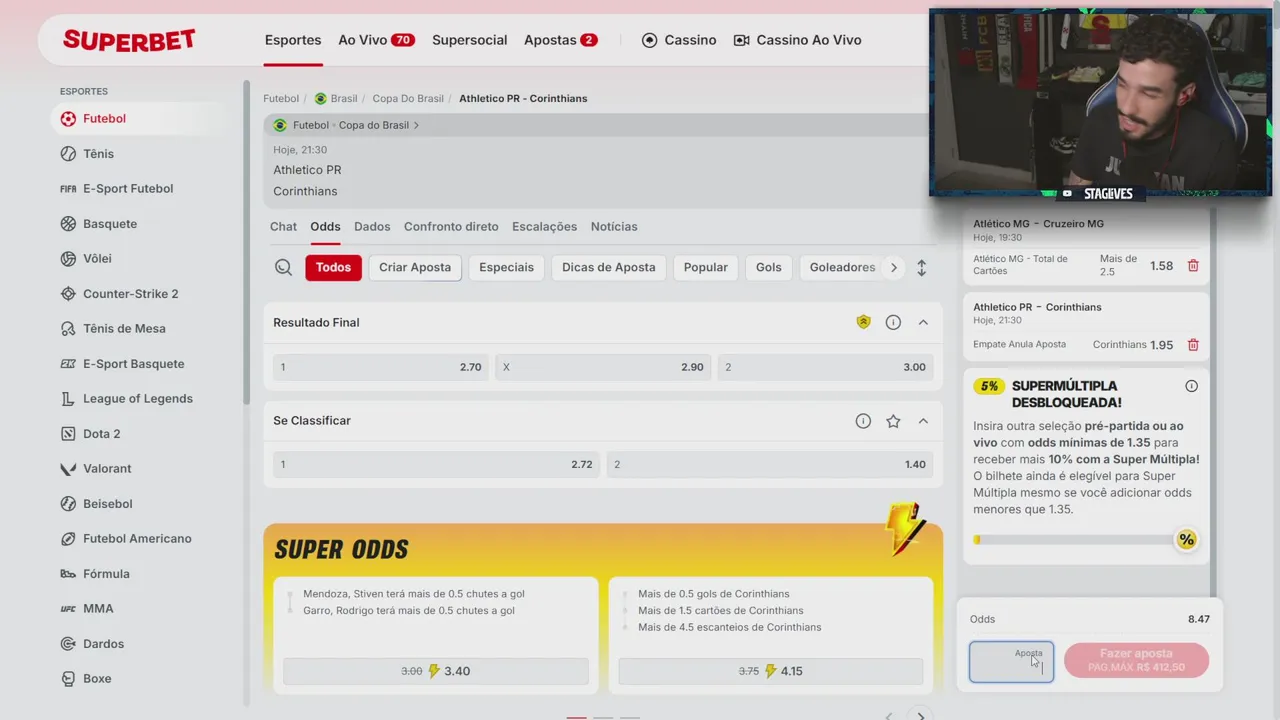This screenshot has height=720, width=1280.
Task: Collapse the Resultado Final section
Action: click(923, 322)
